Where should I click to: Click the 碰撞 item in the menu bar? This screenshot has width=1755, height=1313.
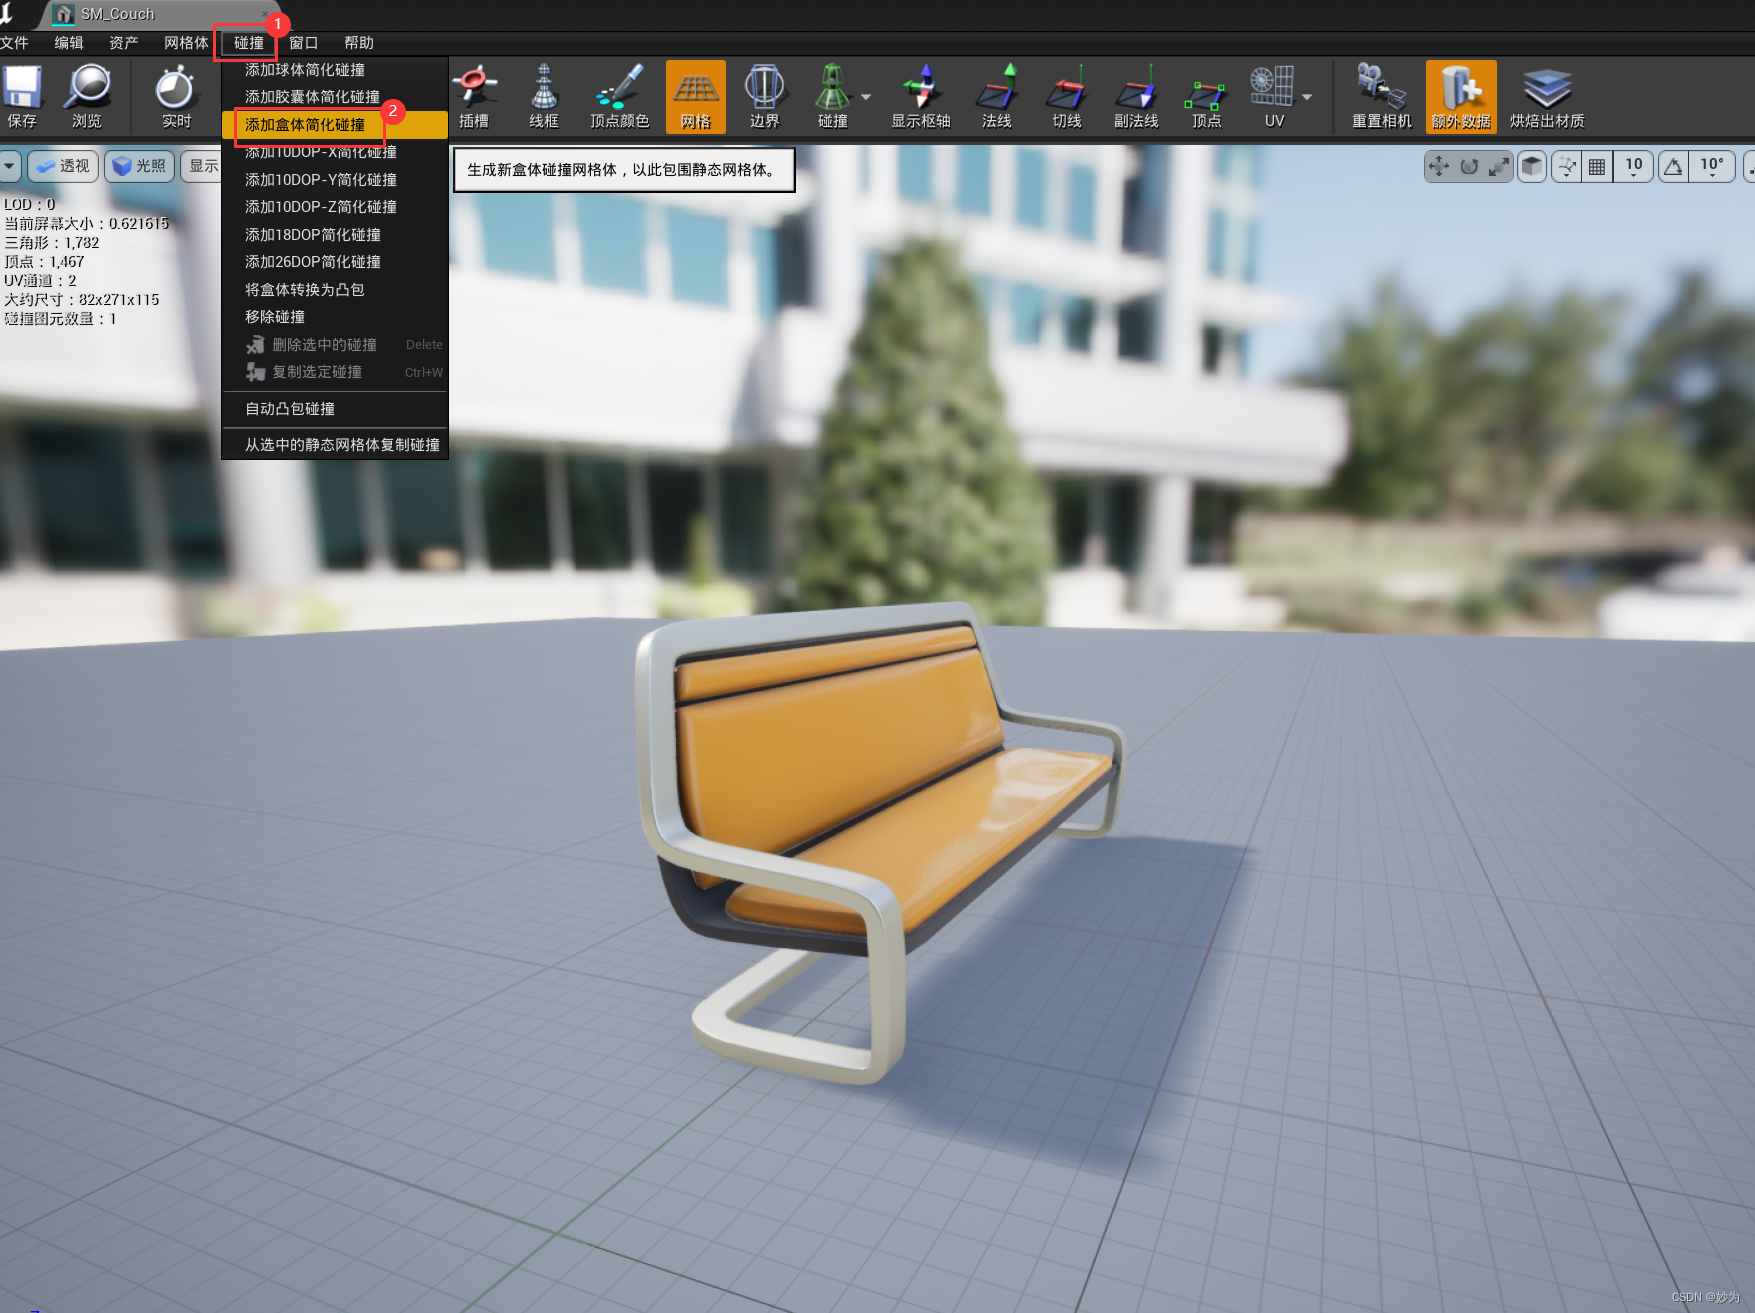(x=249, y=43)
